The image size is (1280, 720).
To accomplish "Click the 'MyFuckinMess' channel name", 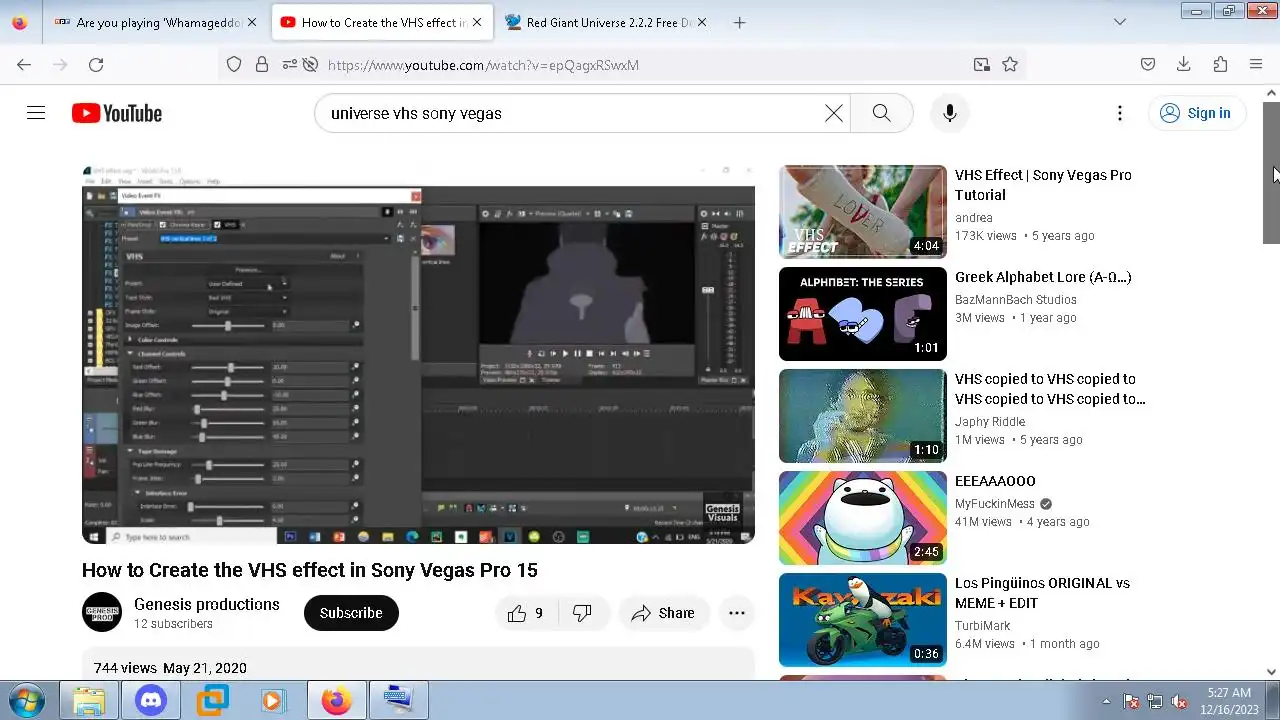I will point(996,504).
